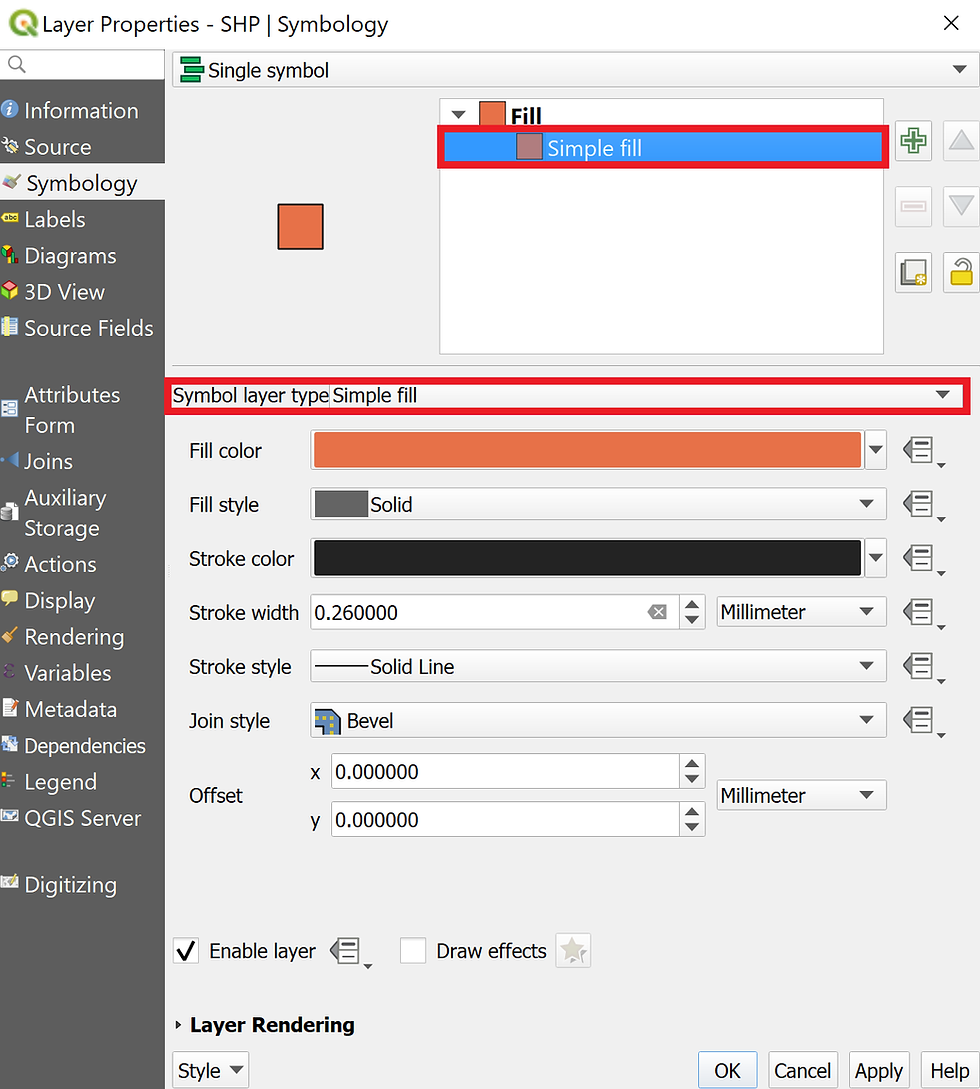Select the Fill root symbol row
Viewport: 980px width, 1089px height.
coord(663,115)
